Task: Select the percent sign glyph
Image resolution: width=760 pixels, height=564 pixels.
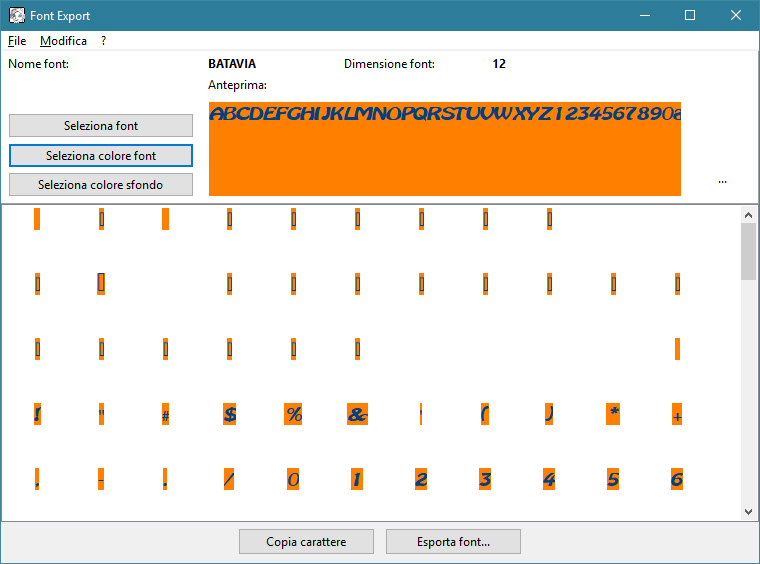Action: coord(293,415)
